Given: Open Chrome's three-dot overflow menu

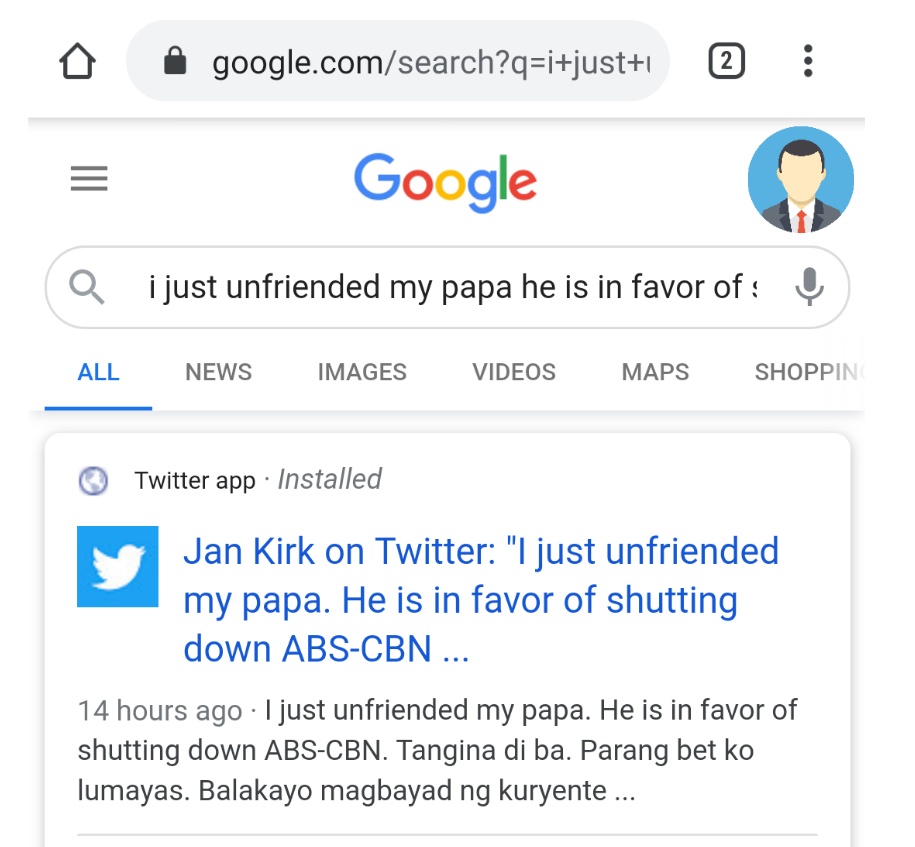Looking at the screenshot, I should (808, 62).
